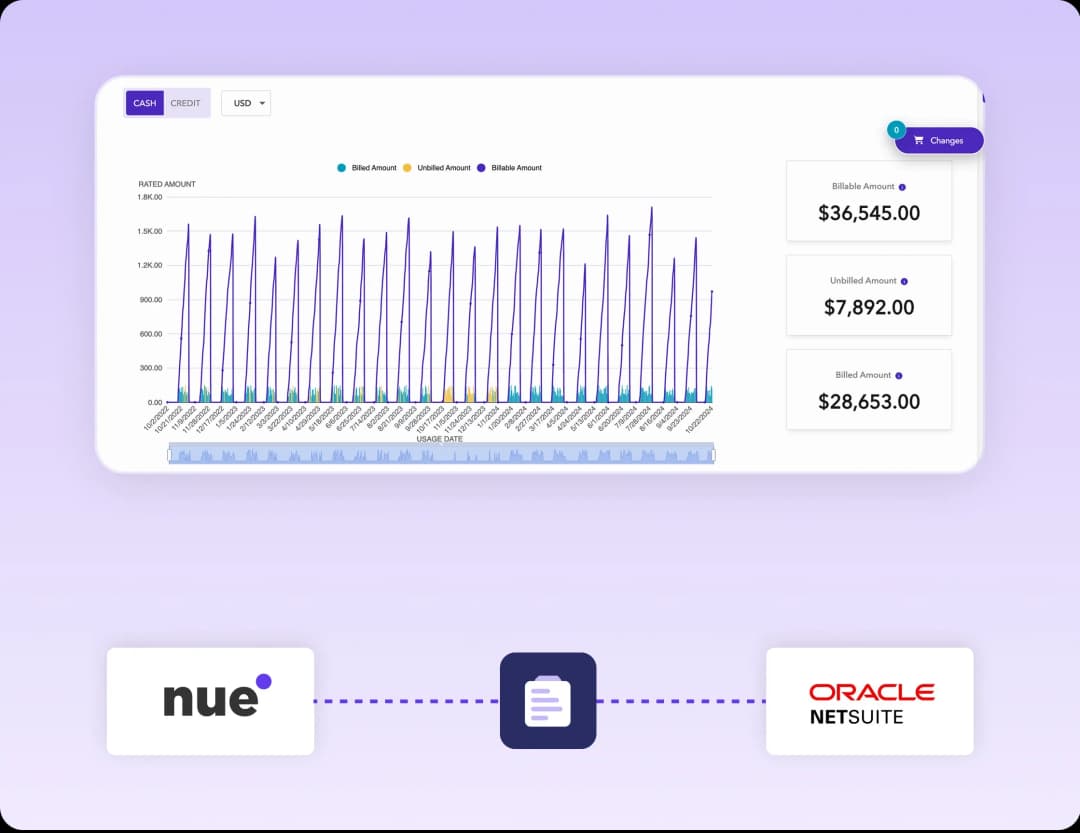Toggle the Billed Amount series in legend
The height and width of the screenshot is (833, 1080).
(x=341, y=167)
